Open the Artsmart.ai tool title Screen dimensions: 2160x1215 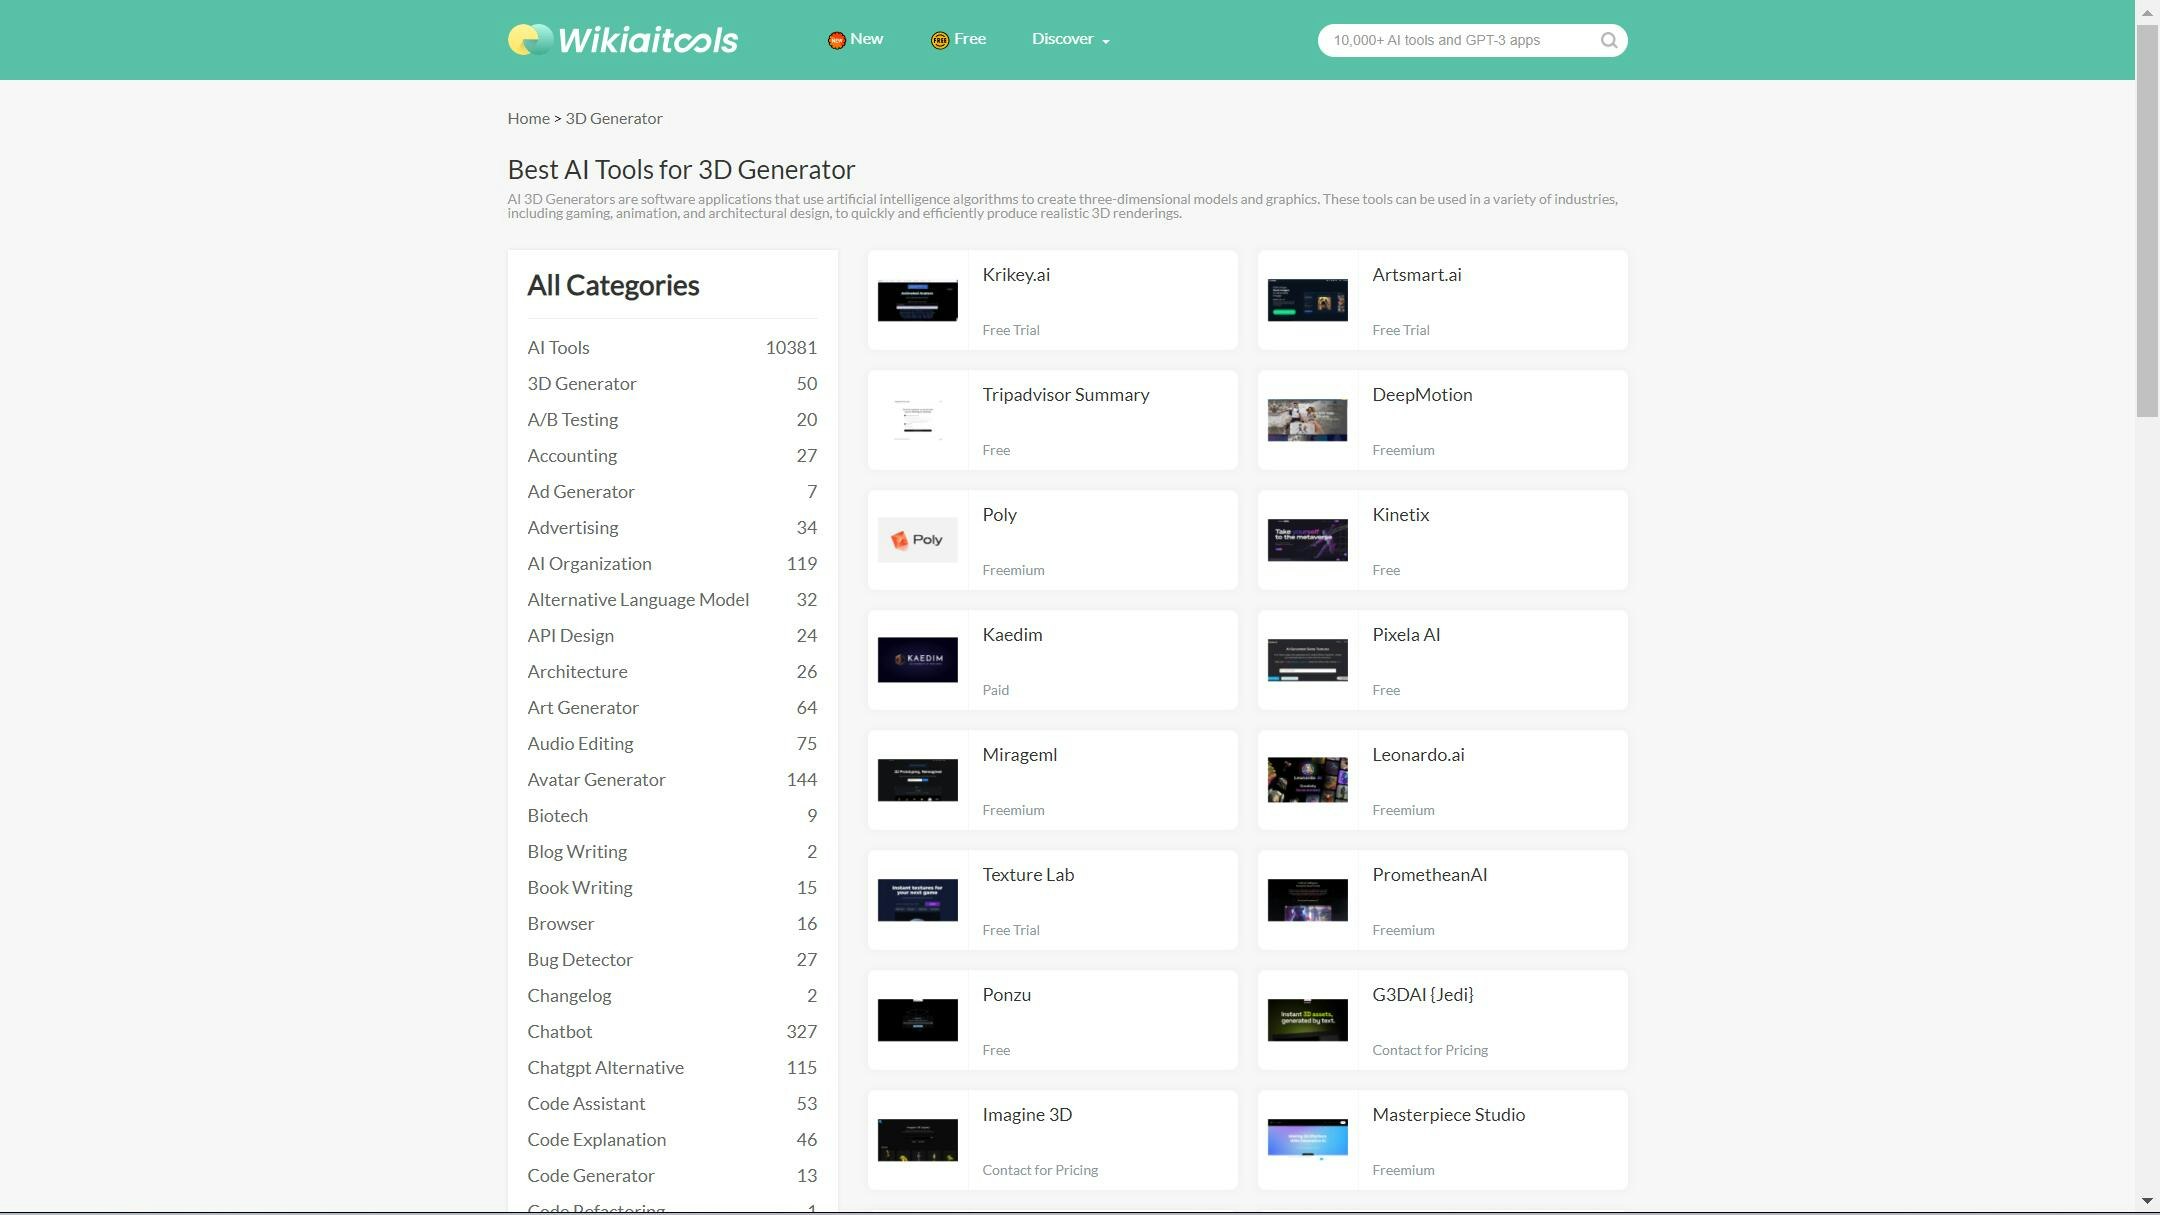coord(1416,275)
